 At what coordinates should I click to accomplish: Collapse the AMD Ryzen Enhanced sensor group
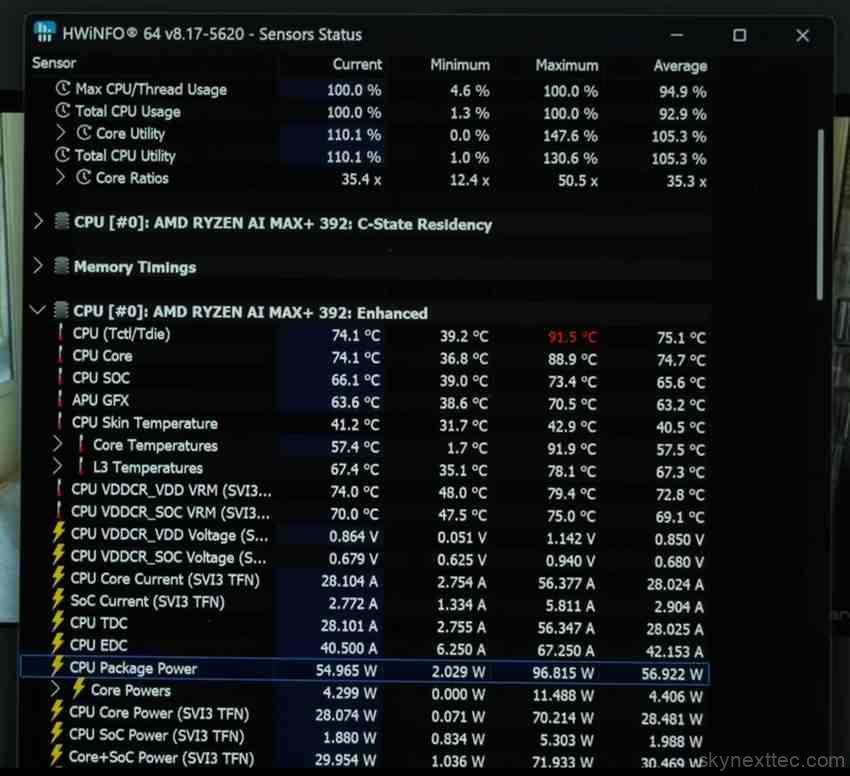pyautogui.click(x=38, y=312)
